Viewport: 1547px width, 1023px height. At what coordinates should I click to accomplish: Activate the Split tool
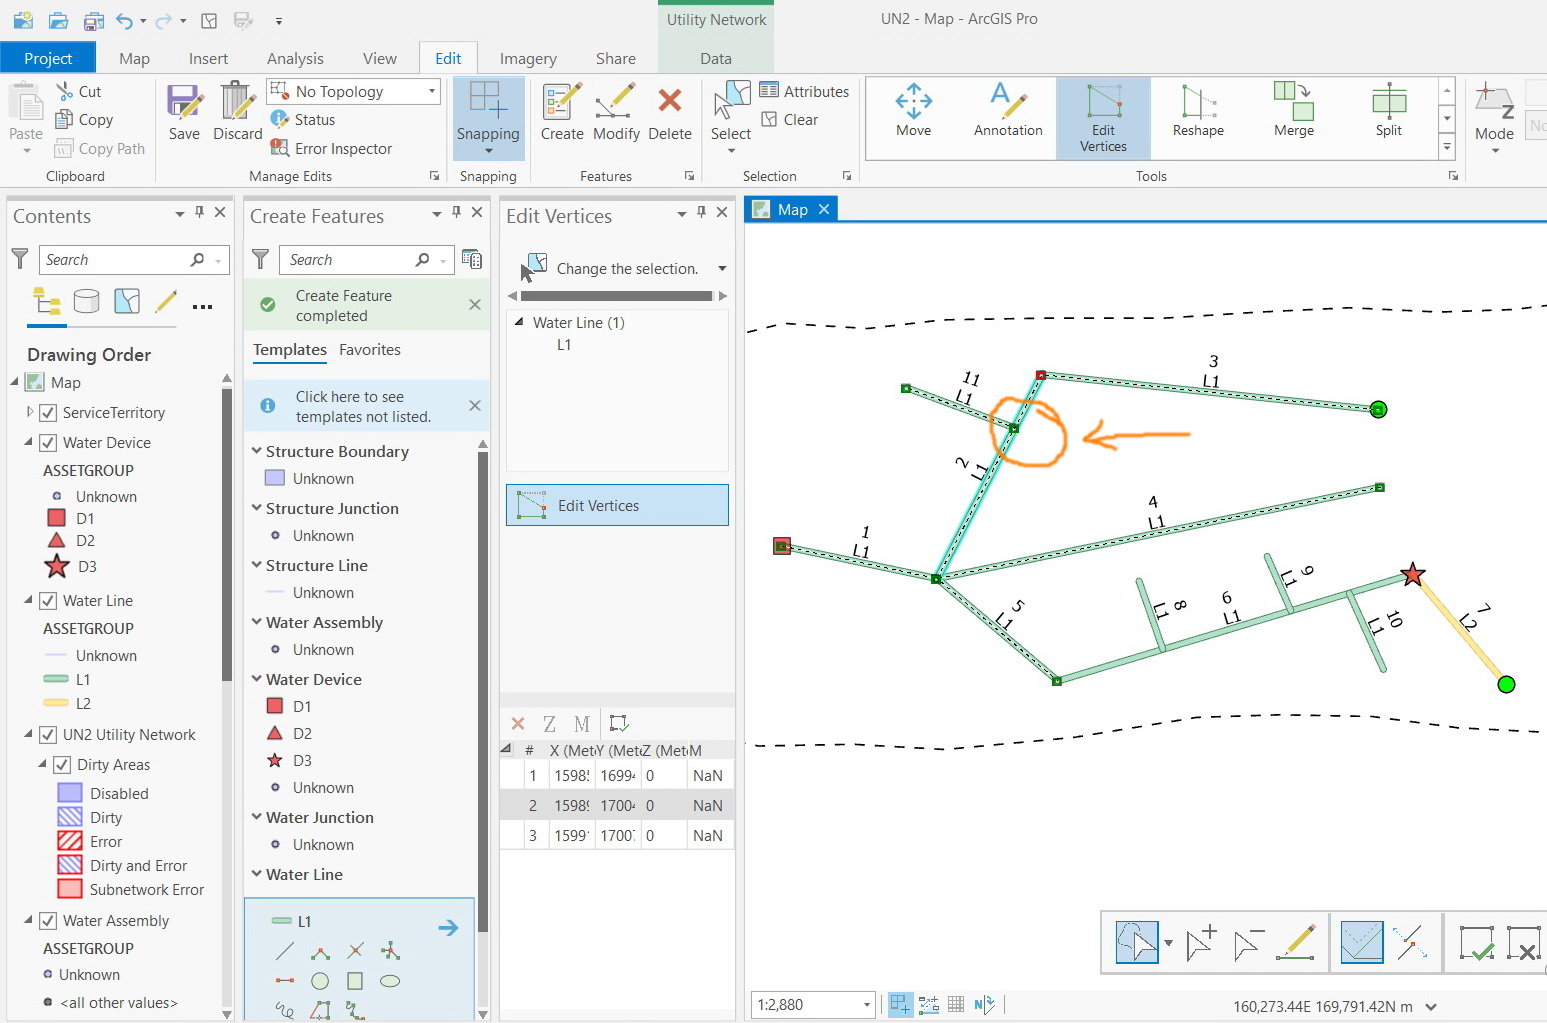pyautogui.click(x=1388, y=111)
